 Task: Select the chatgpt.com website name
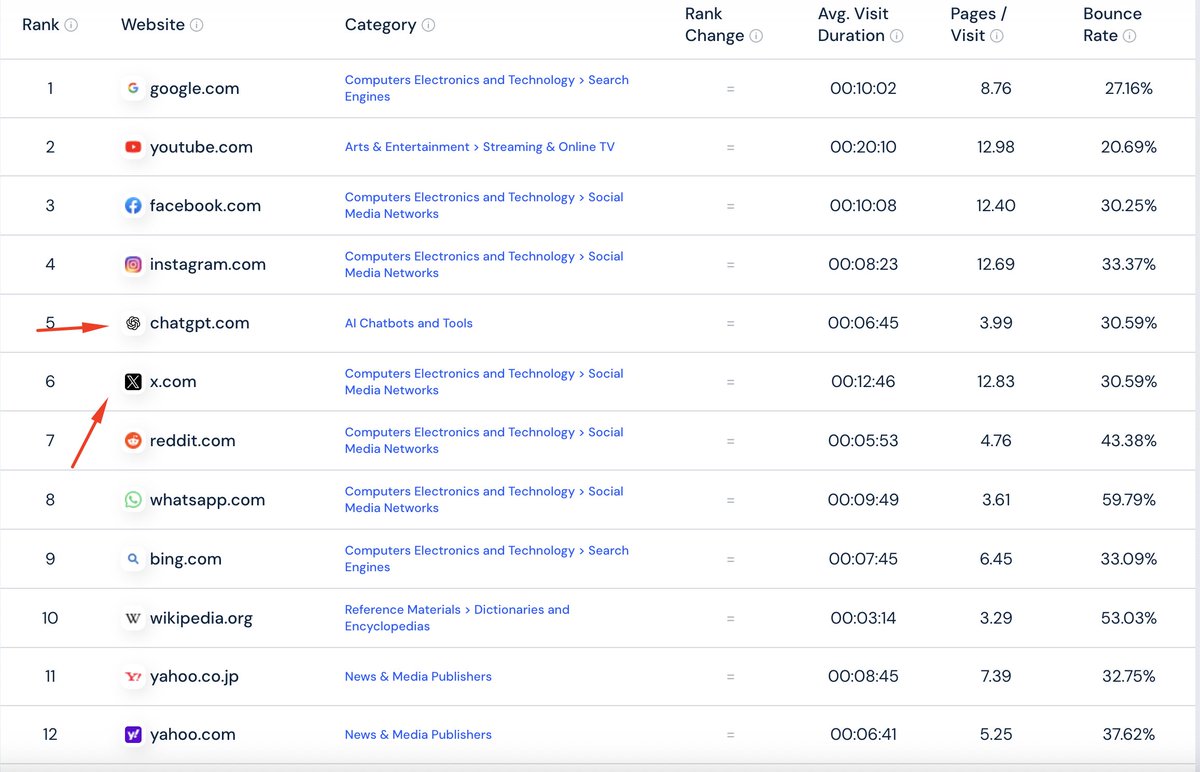pos(198,323)
